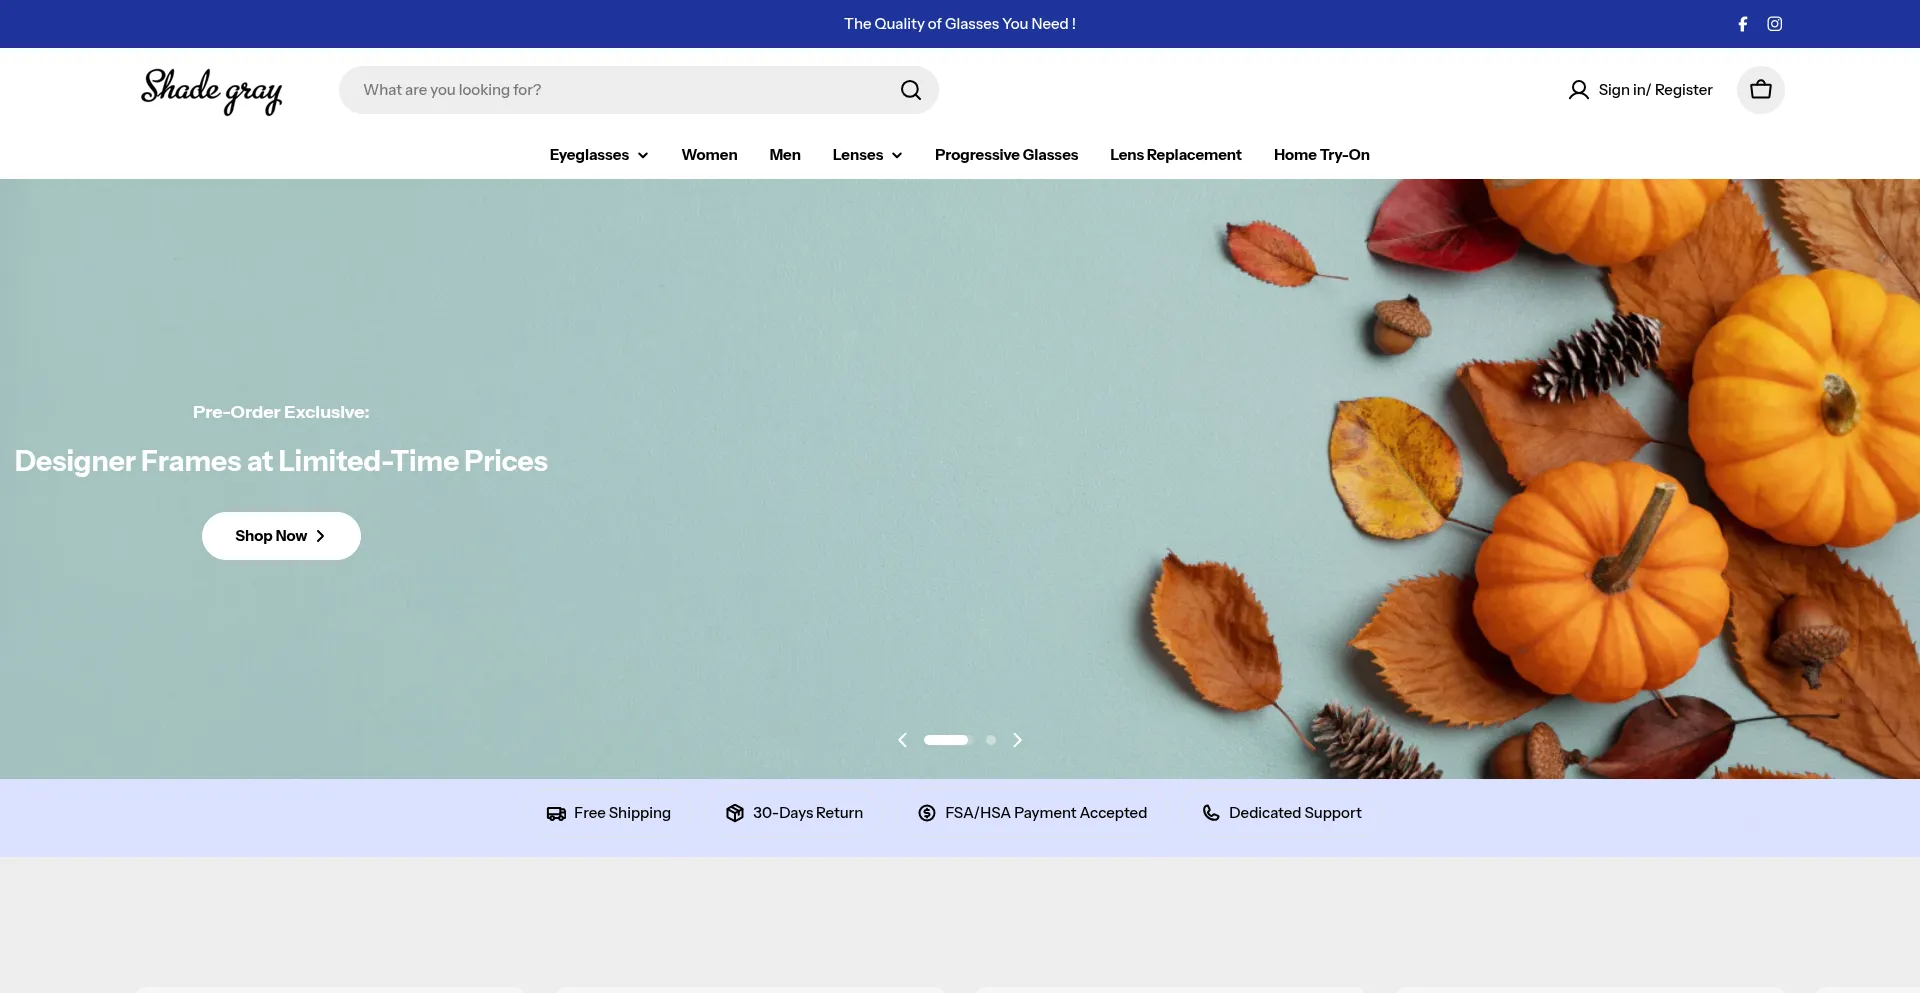Navigate to Lens Replacement page

1175,155
